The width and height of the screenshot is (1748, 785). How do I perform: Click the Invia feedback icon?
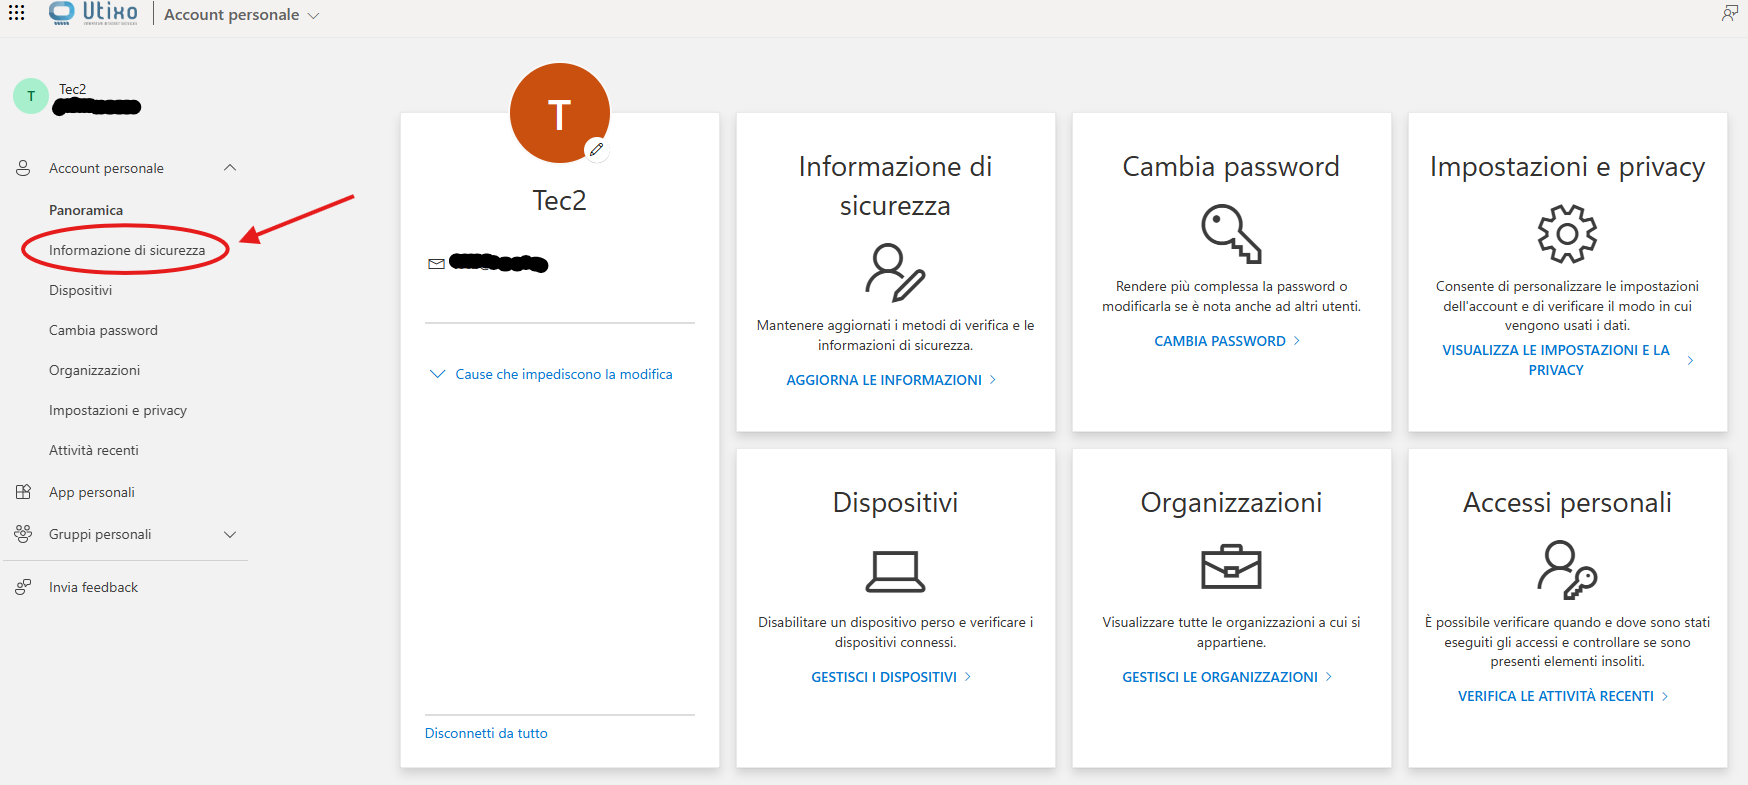pos(23,587)
